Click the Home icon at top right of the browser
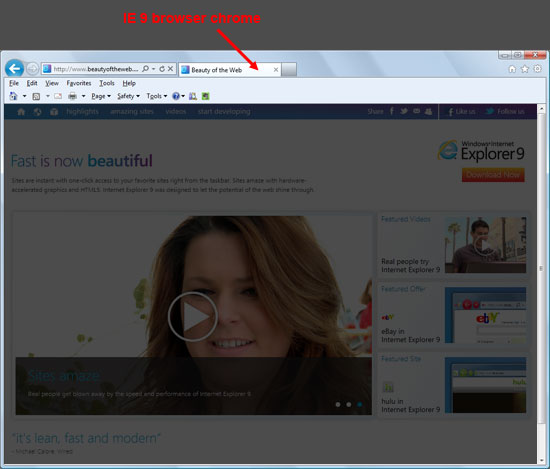The image size is (550, 469). click(512, 69)
